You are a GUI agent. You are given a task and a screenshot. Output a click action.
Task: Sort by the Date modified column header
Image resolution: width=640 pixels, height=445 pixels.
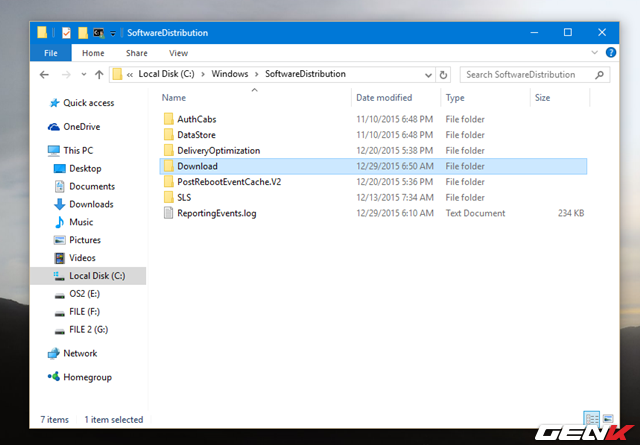click(384, 98)
